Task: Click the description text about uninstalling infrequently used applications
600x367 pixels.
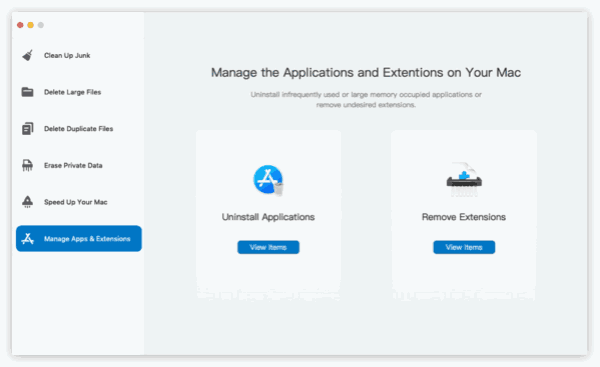Action: (366, 99)
